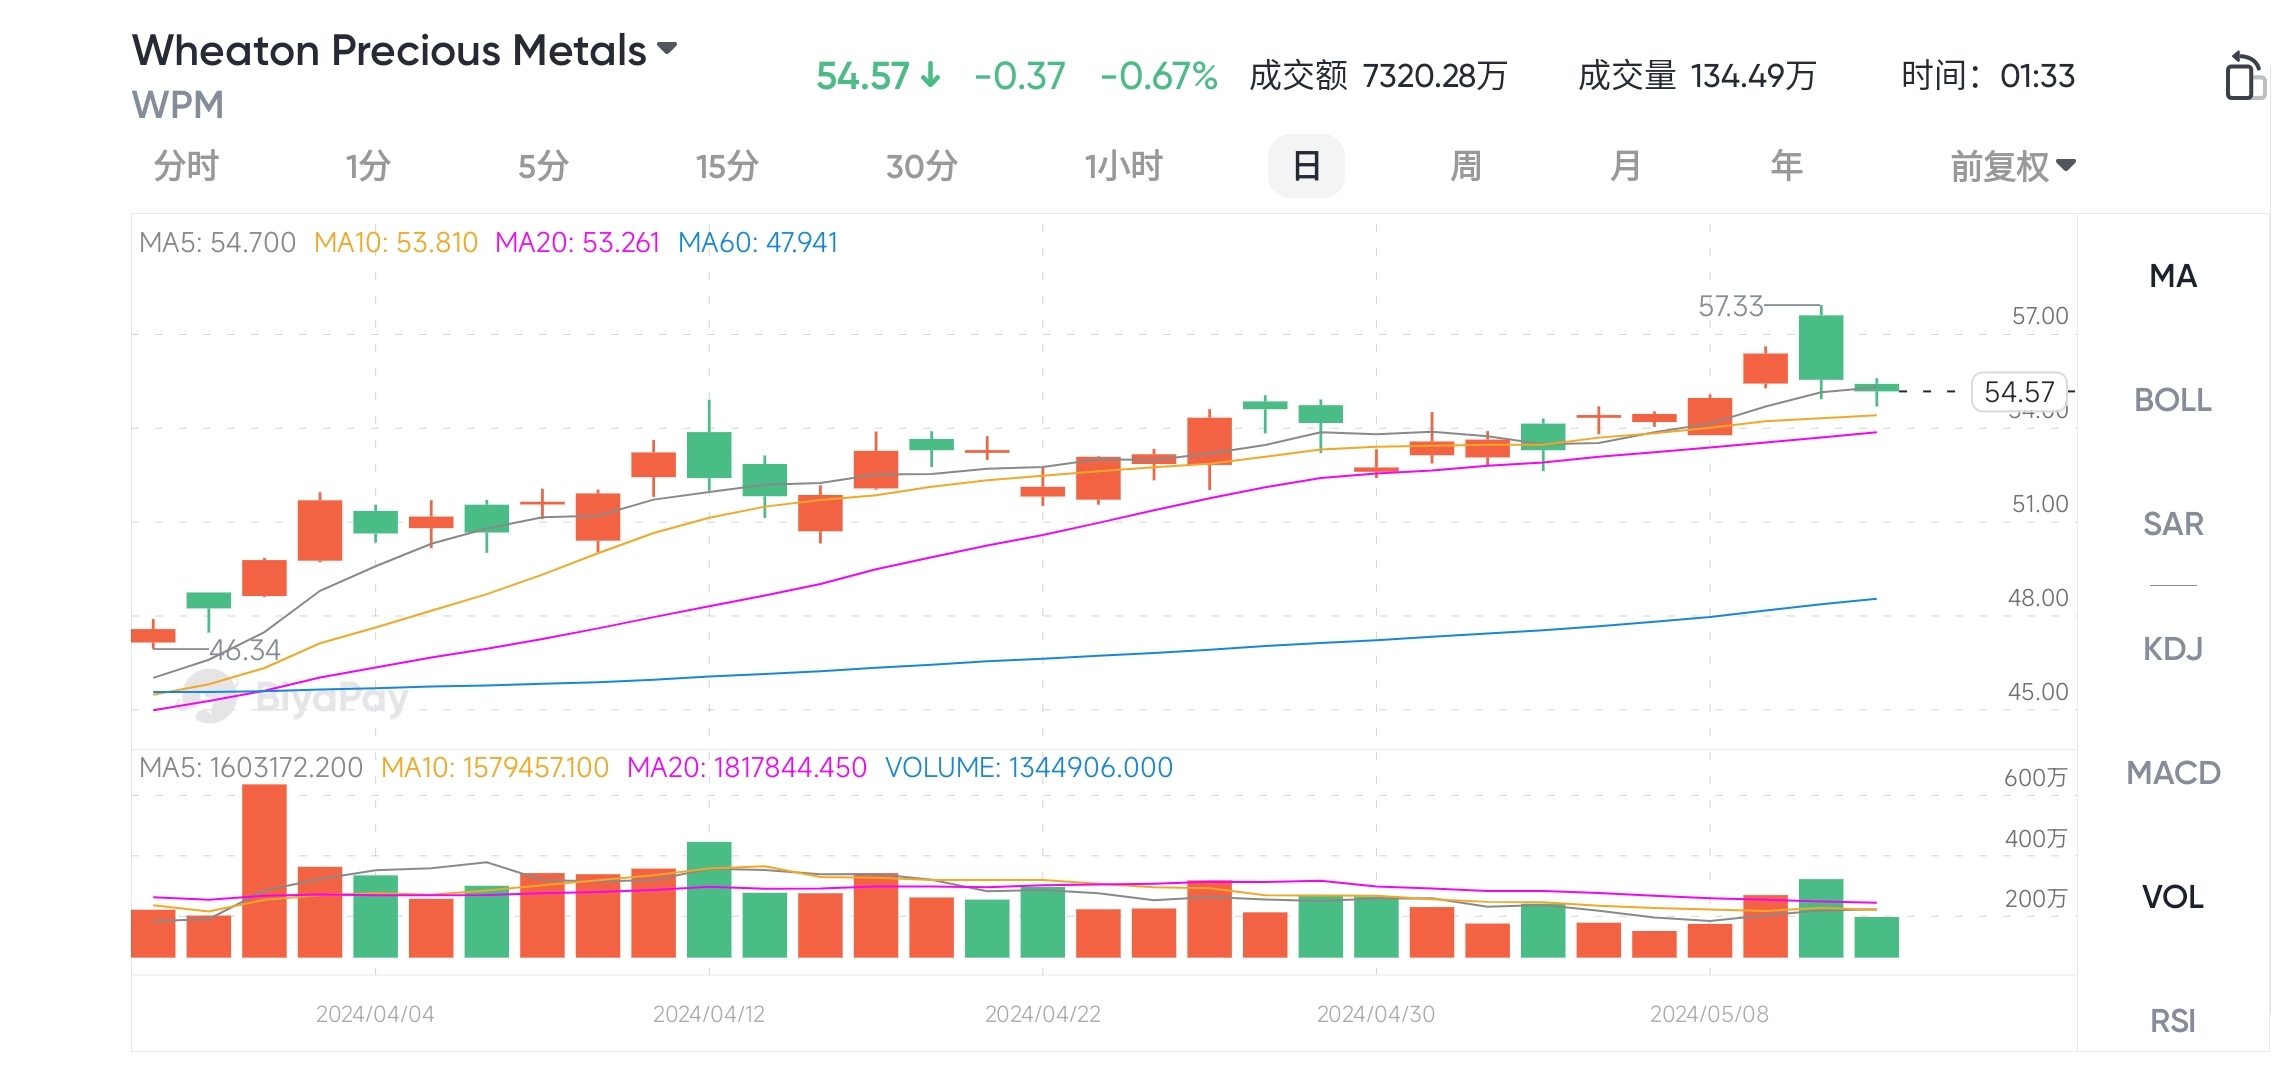Screen dimensions: 2292x1080
Task: Click the 57.33 high candlestick
Action: 1821,348
